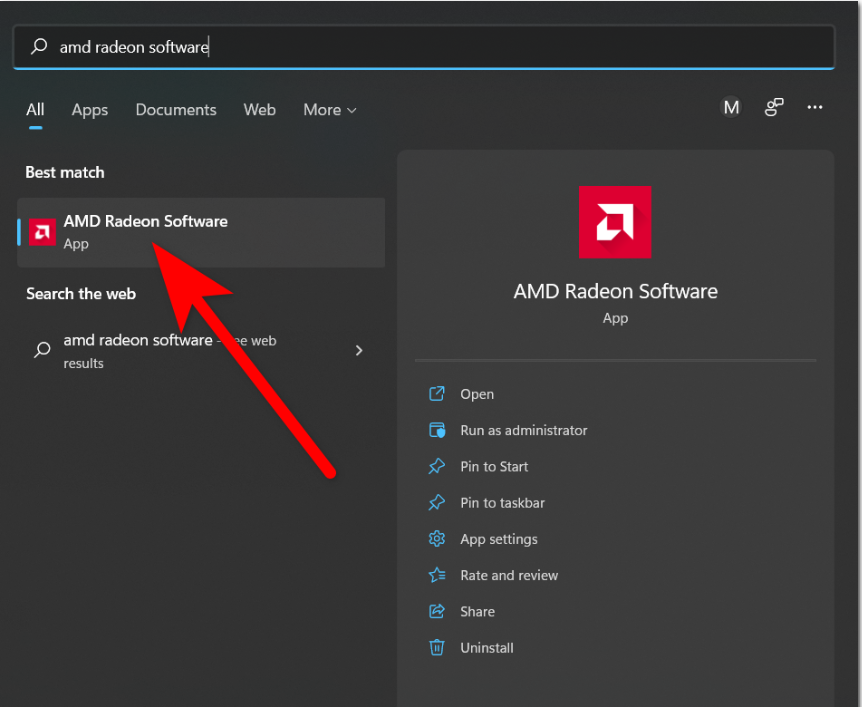Switch to the Apps tab

[89, 110]
